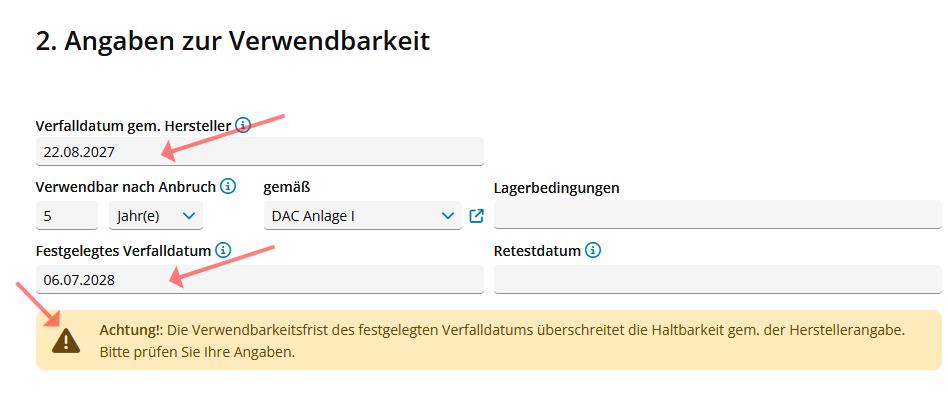Select the number field containing 5
Screen dimensions: 948x395
[67, 216]
